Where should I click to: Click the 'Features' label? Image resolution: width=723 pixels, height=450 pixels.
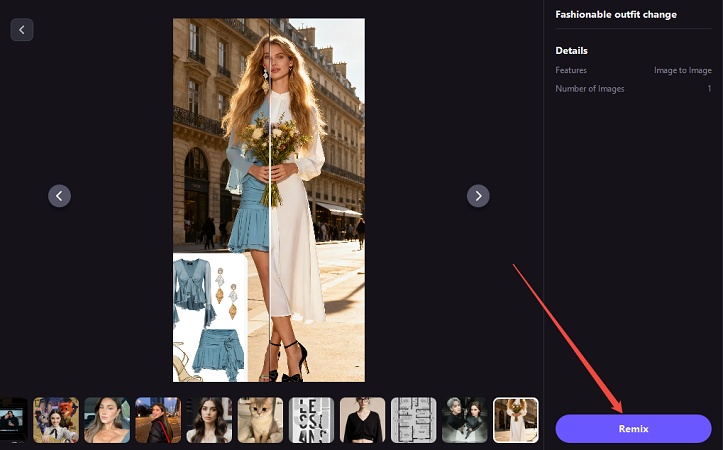[x=571, y=70]
